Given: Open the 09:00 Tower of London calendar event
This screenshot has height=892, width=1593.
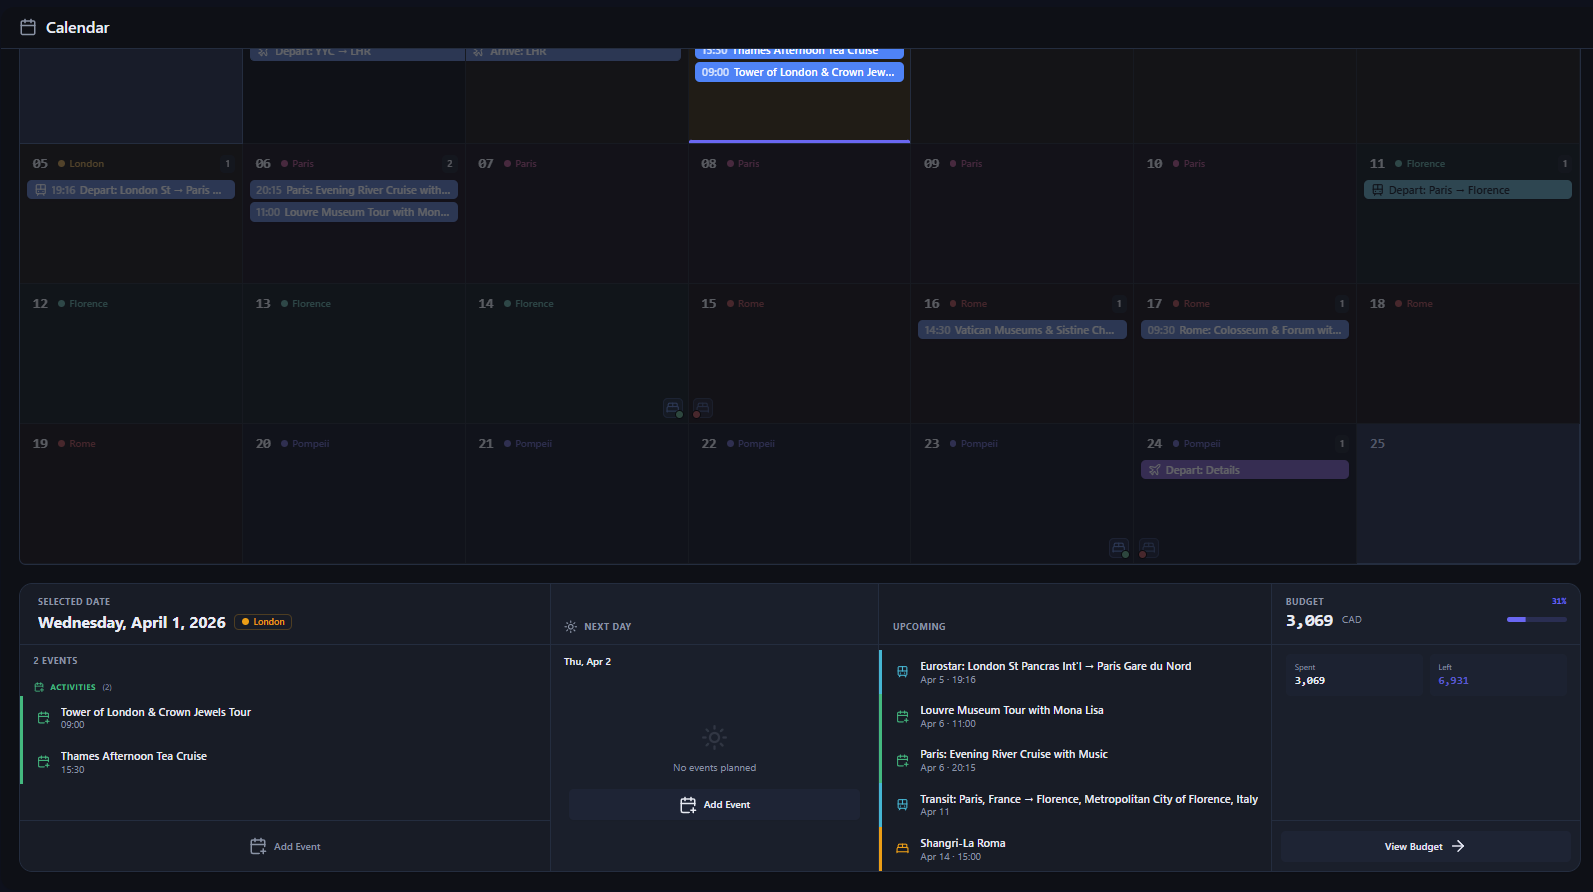Looking at the screenshot, I should point(799,72).
